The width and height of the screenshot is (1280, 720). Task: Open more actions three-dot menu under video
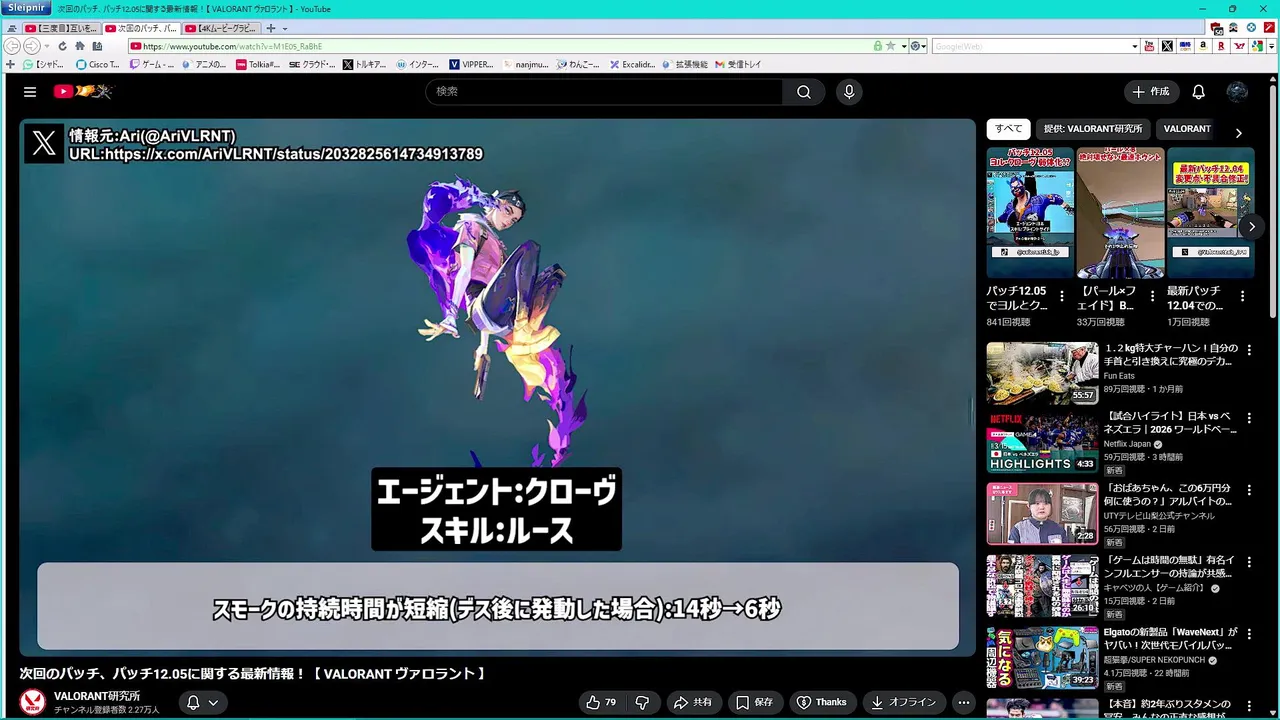963,702
